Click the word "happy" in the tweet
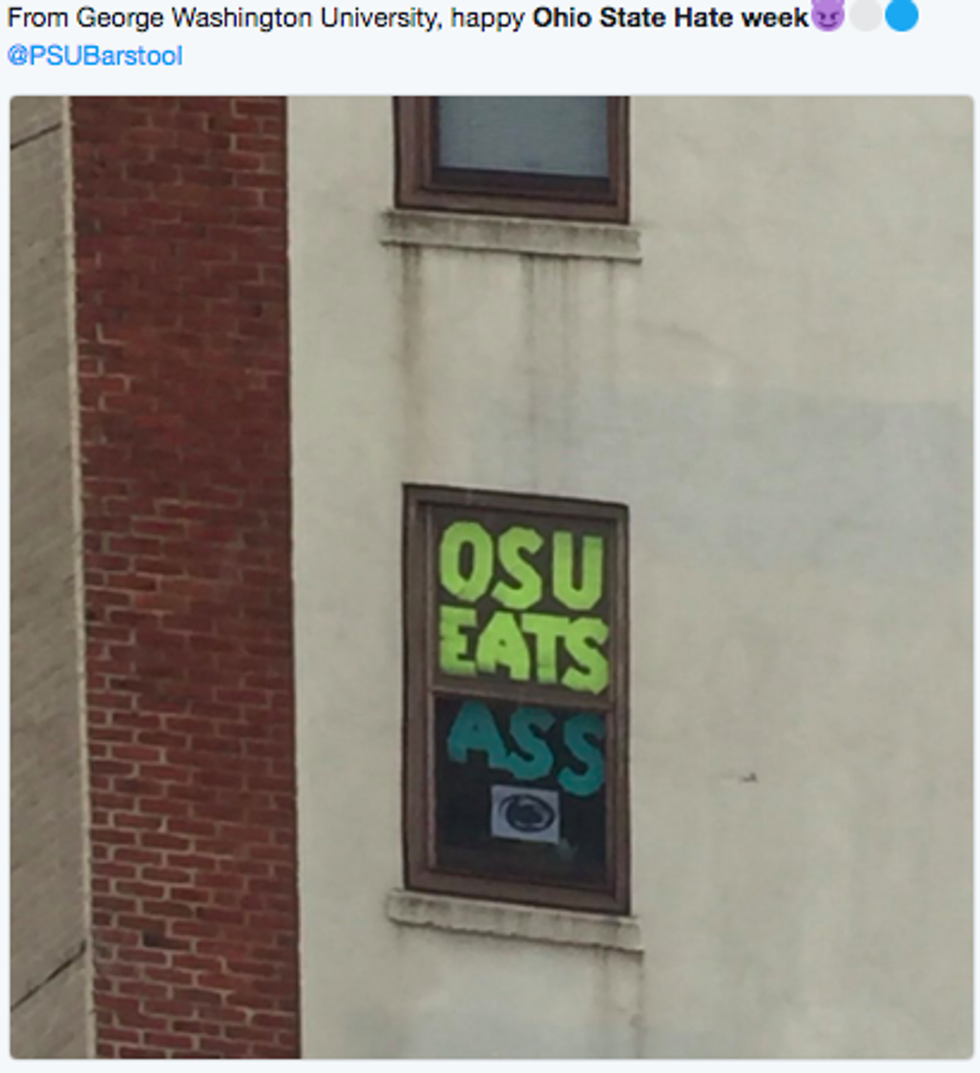The image size is (980, 1073). [488, 19]
